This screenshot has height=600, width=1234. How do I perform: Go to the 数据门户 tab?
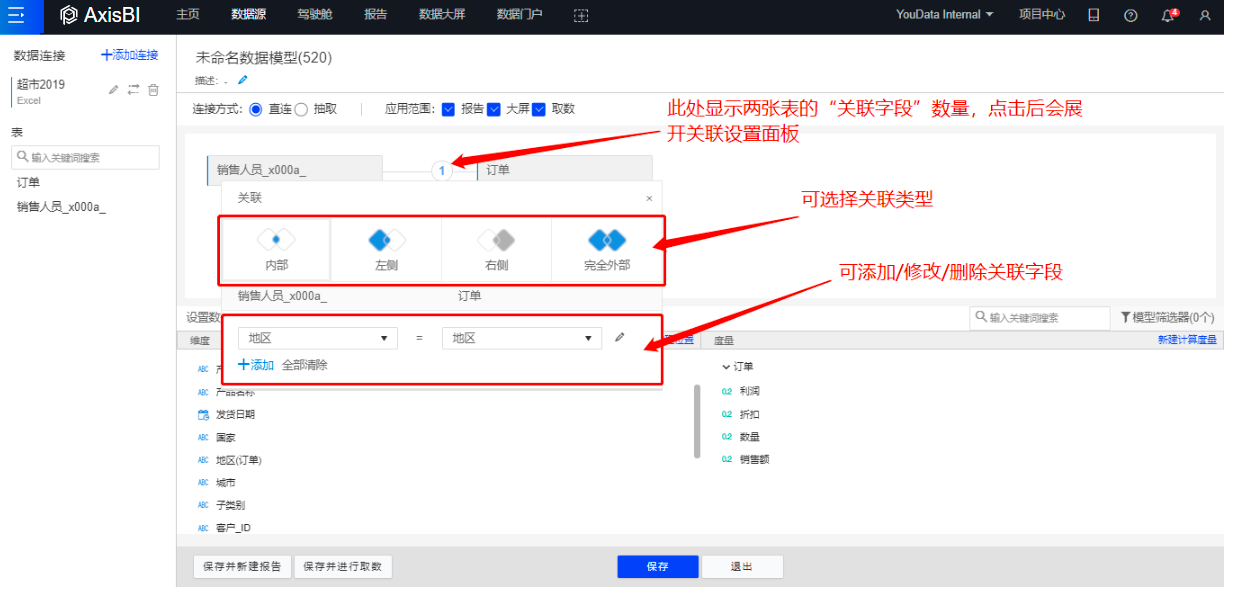(x=521, y=15)
